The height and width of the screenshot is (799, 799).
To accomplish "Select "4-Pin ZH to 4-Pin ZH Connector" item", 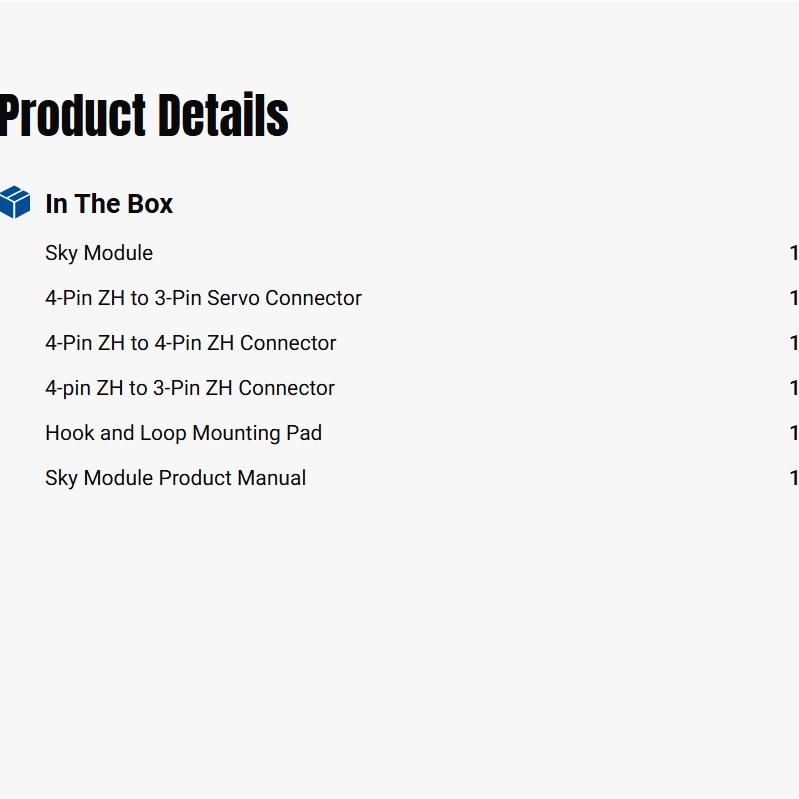I will pyautogui.click(x=190, y=343).
